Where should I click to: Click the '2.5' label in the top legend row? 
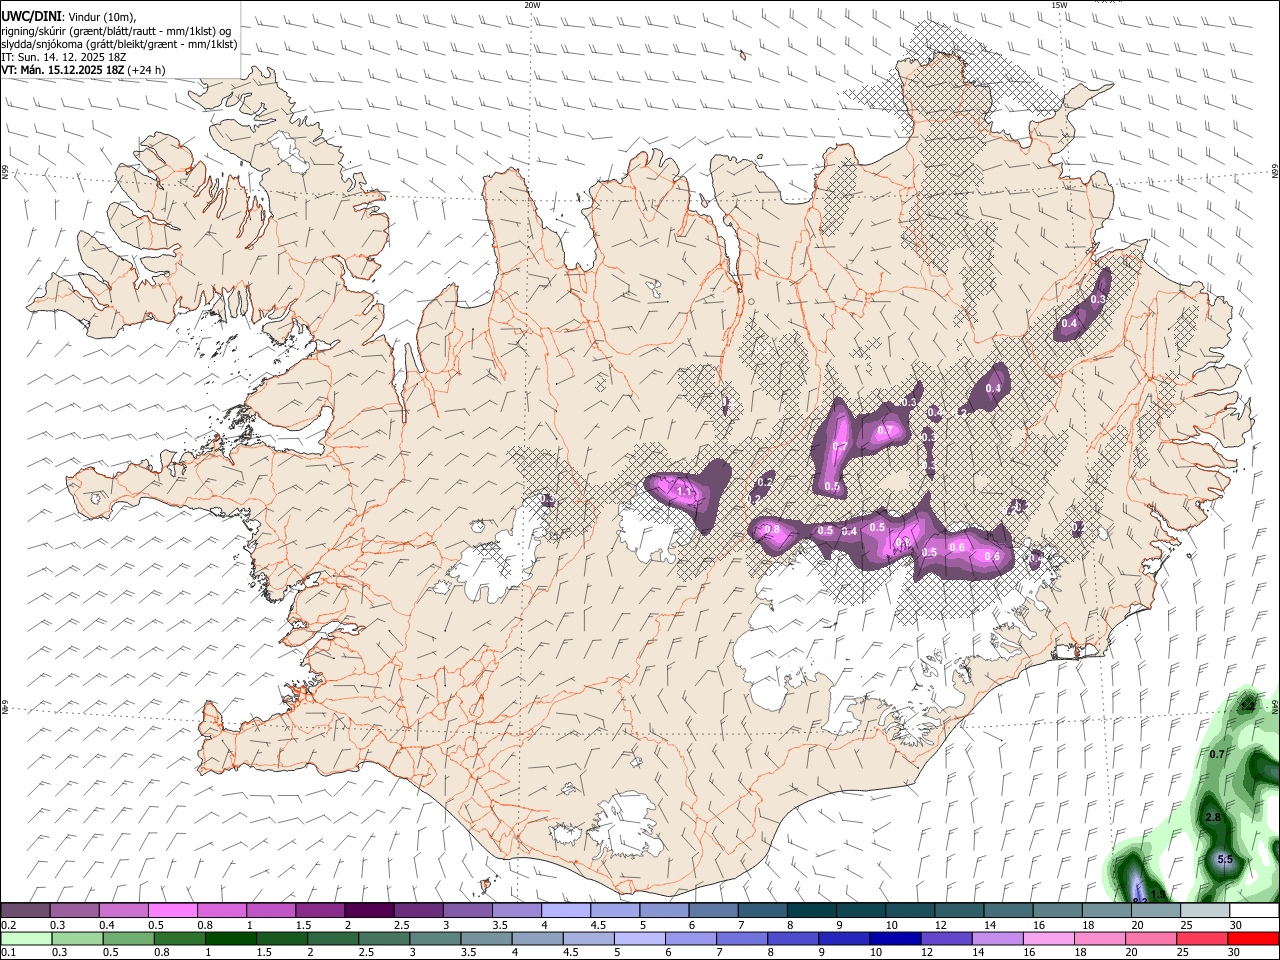402,925
